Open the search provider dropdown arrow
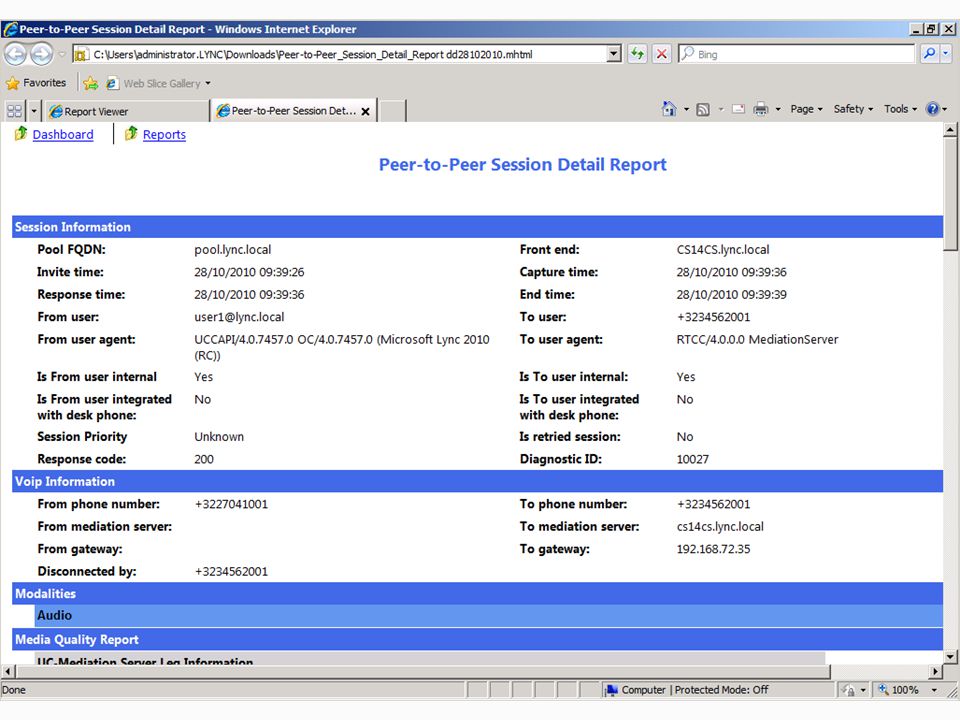The image size is (960, 720). pyautogui.click(x=946, y=54)
